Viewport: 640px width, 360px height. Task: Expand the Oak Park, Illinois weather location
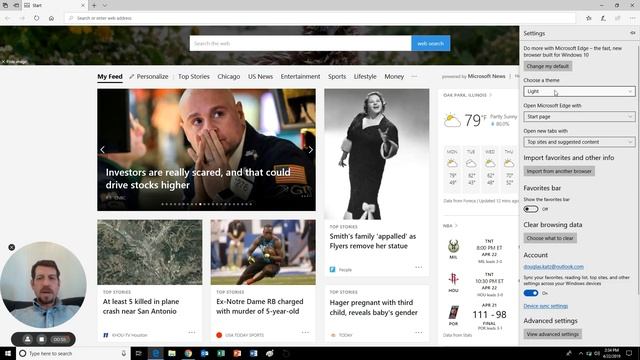(467, 95)
